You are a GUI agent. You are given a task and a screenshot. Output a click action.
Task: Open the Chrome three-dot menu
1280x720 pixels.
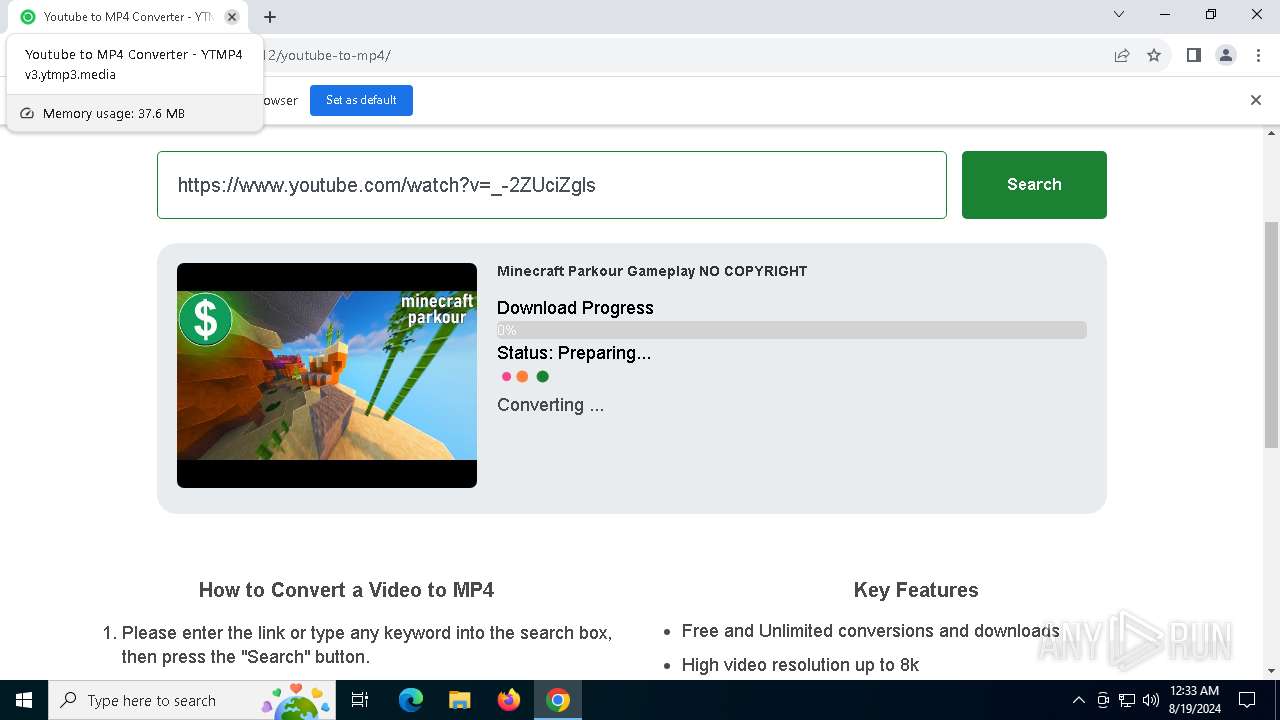click(x=1258, y=55)
